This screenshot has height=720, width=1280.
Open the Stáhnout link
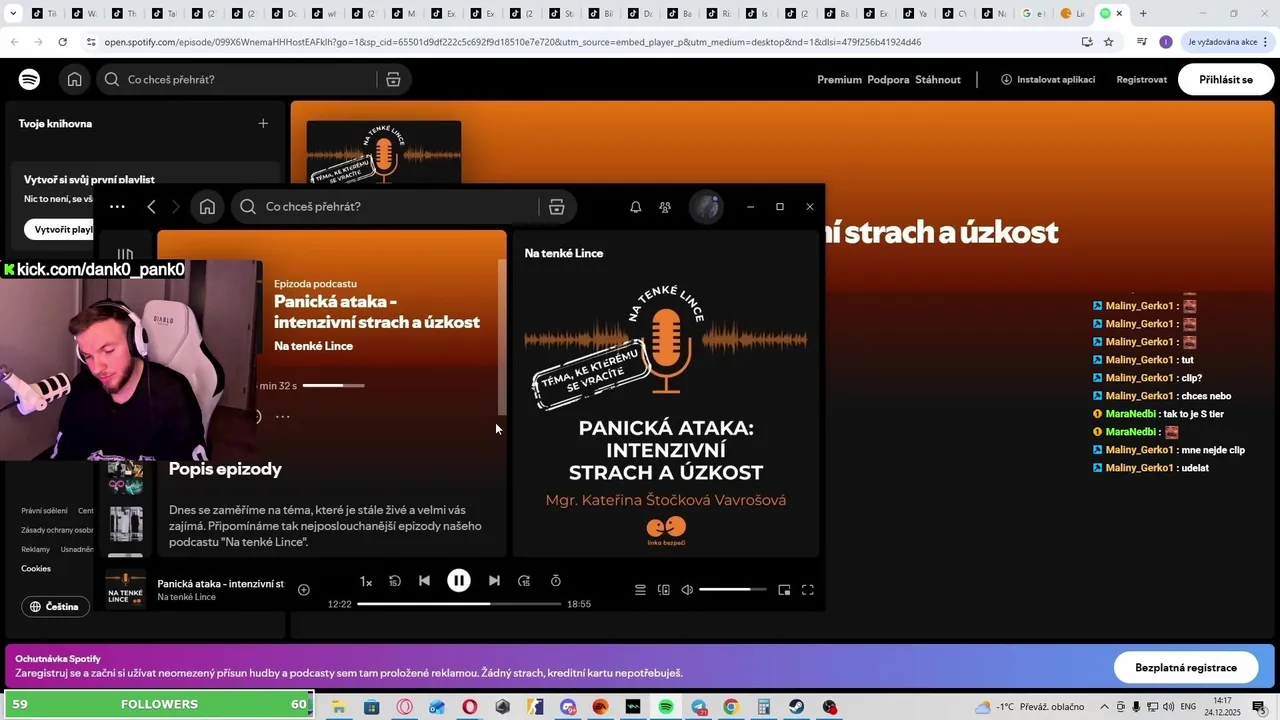coord(938,80)
